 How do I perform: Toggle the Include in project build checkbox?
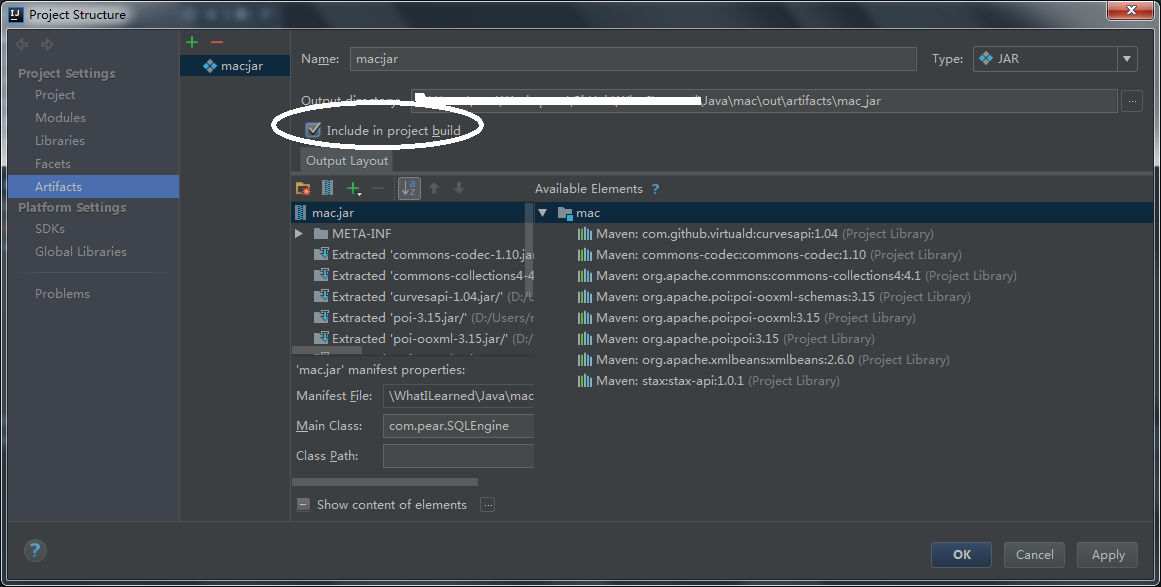[314, 130]
